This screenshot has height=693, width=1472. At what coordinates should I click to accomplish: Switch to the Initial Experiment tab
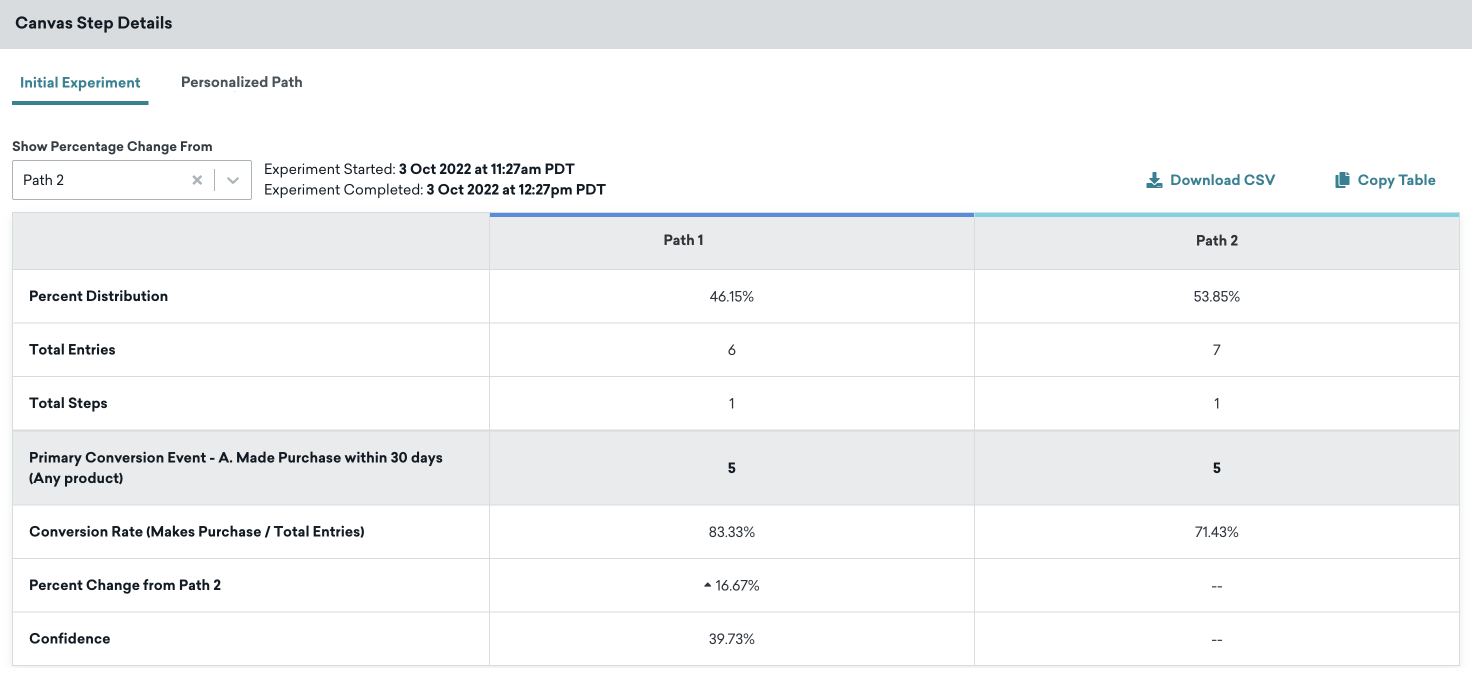point(80,83)
